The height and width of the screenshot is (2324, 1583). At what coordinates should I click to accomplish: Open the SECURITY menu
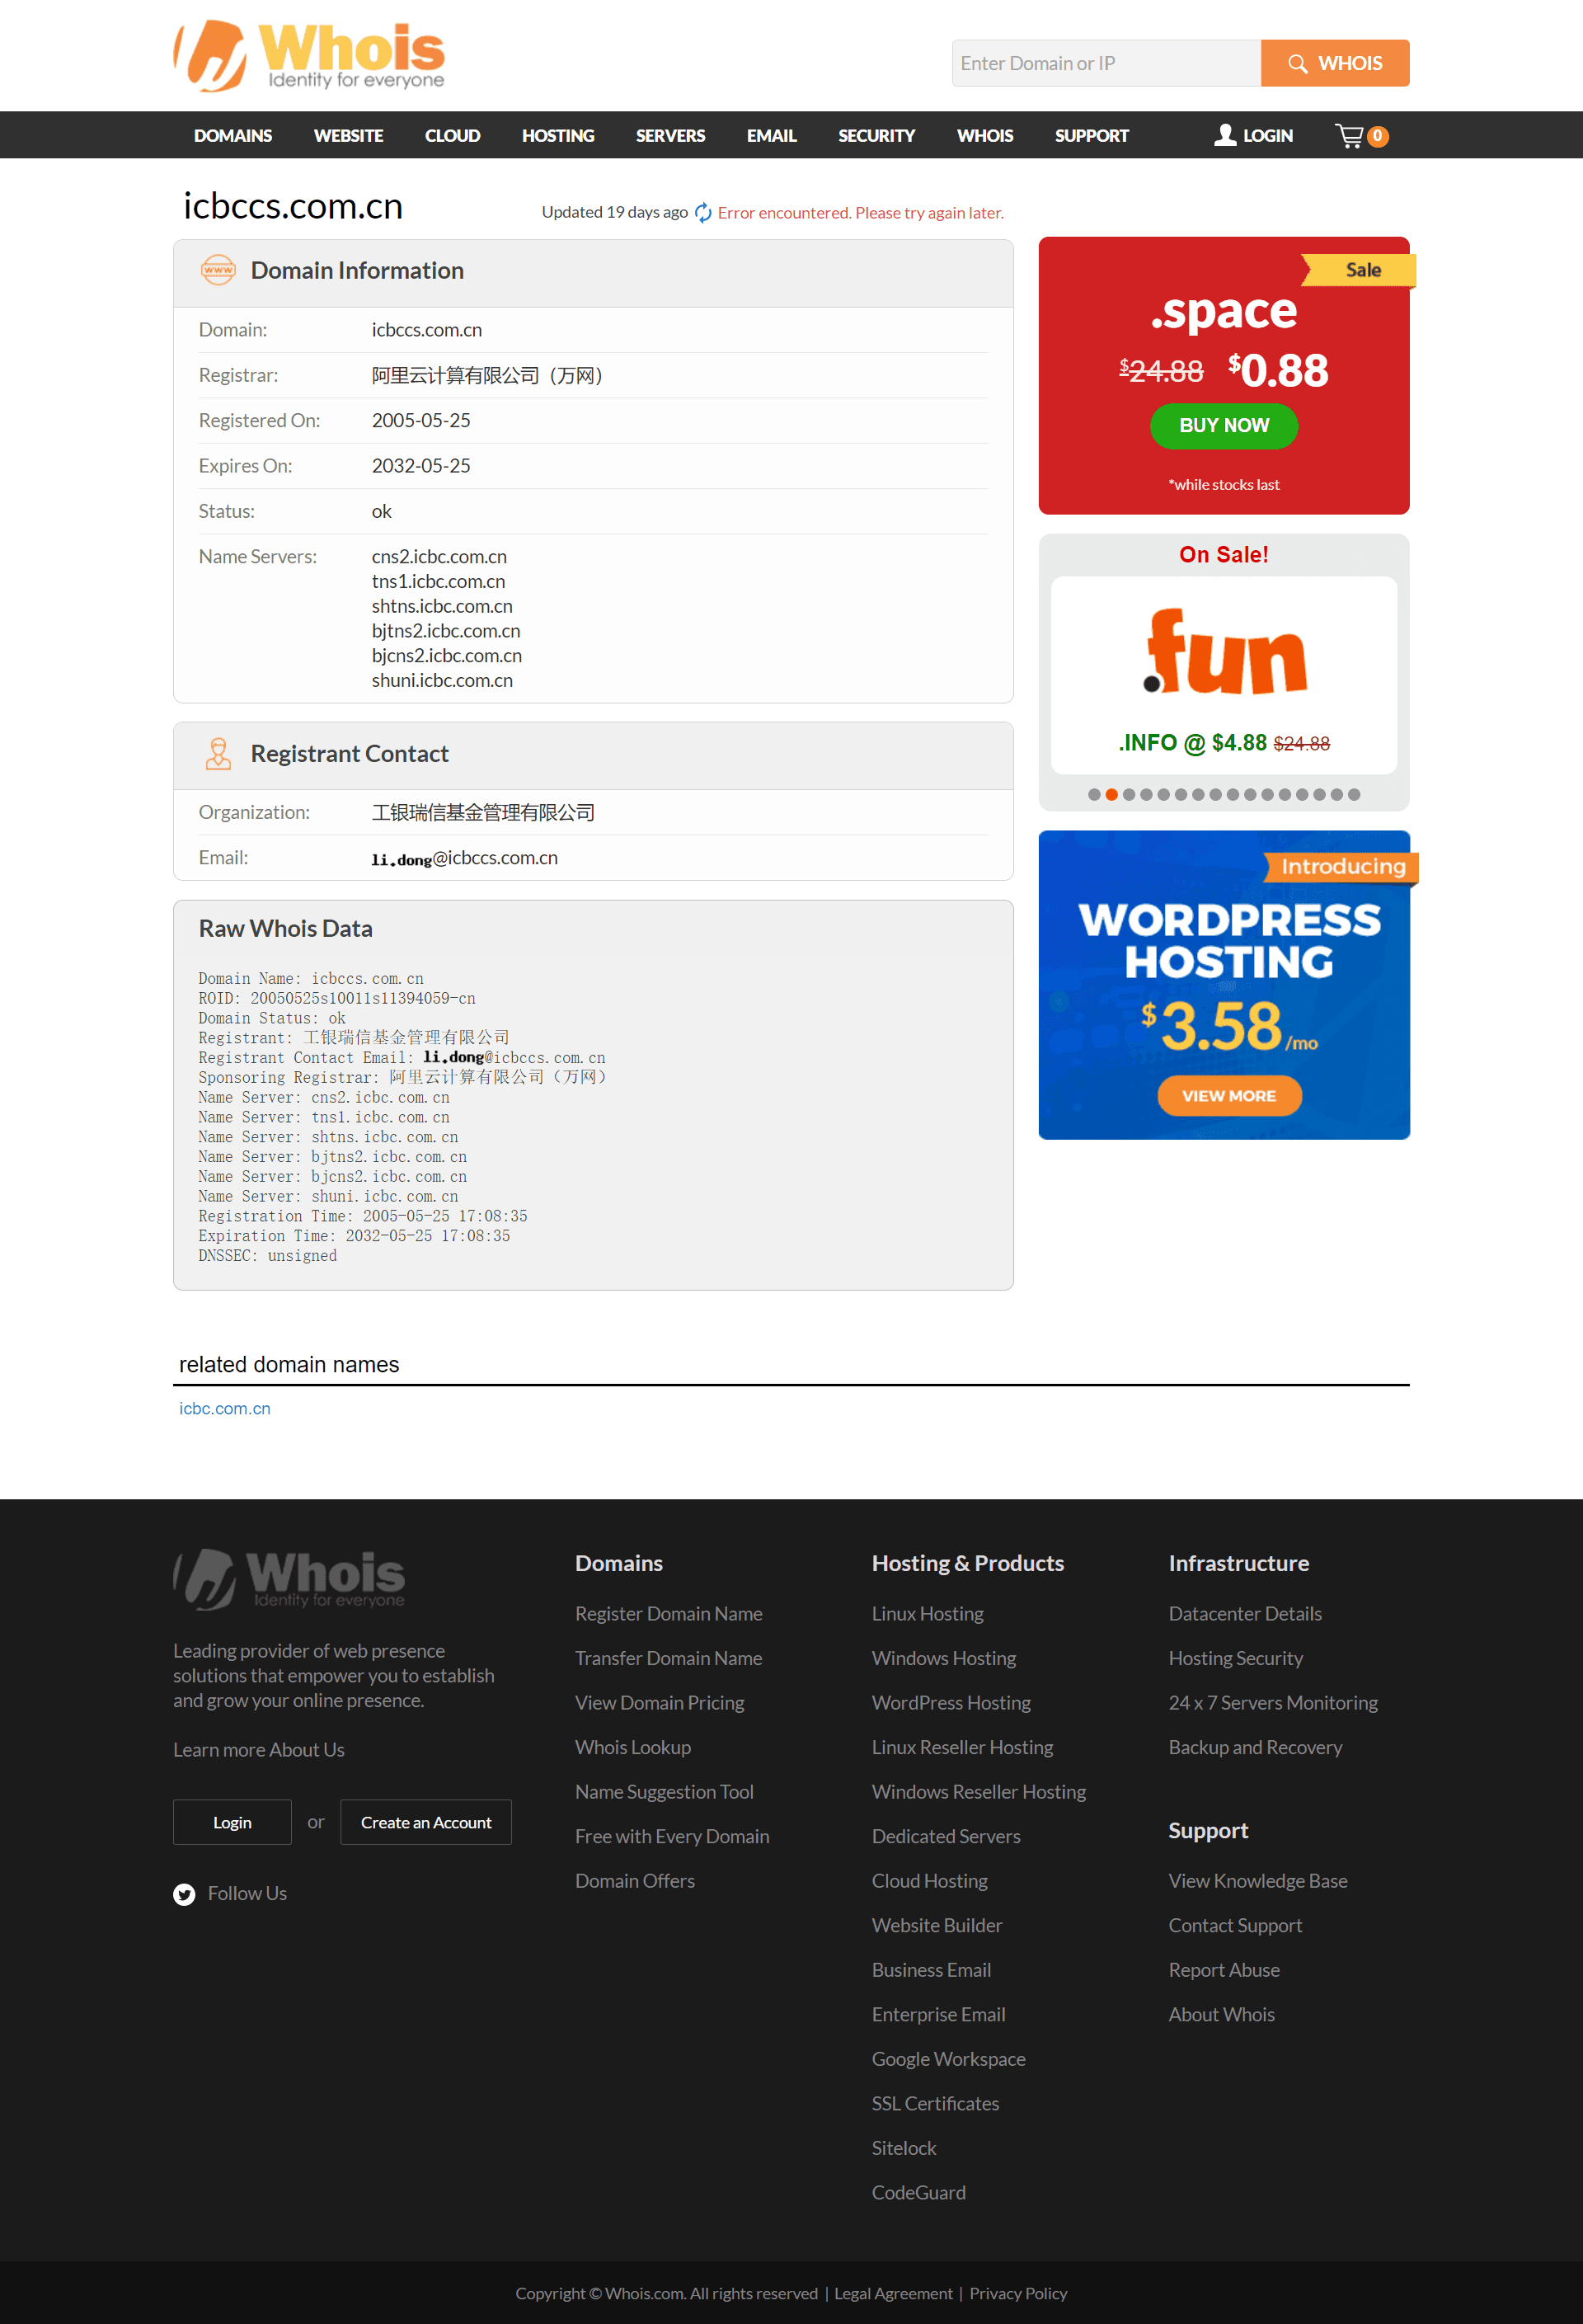(x=876, y=135)
